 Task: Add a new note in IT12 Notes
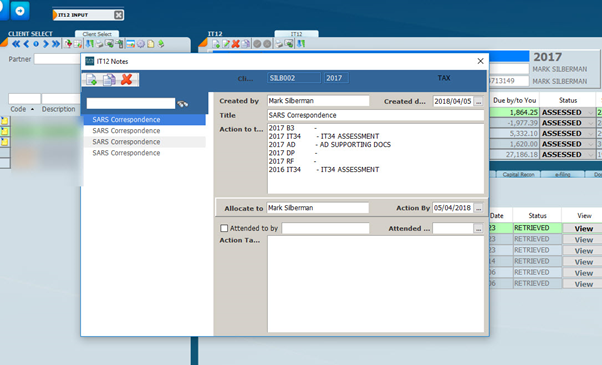tap(92, 79)
